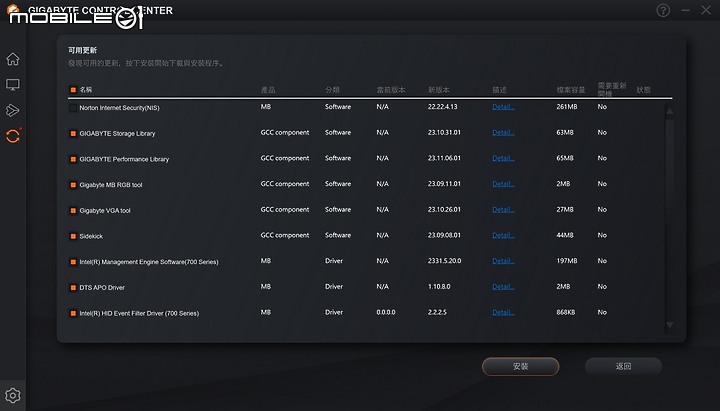Check Norton Internet Security(NIS) checkbox
Screen dimensions: 720x411
click(73, 108)
